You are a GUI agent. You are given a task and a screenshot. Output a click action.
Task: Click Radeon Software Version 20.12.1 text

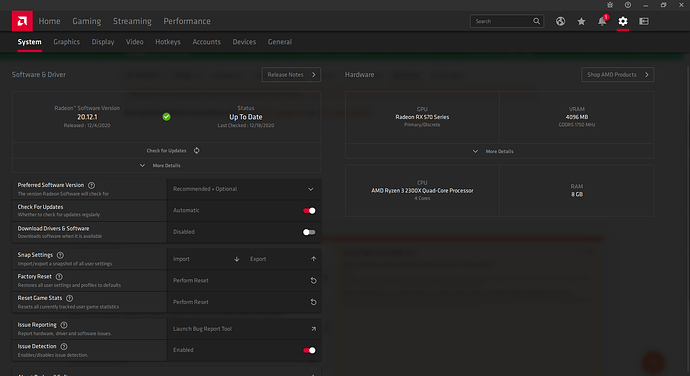(x=87, y=117)
